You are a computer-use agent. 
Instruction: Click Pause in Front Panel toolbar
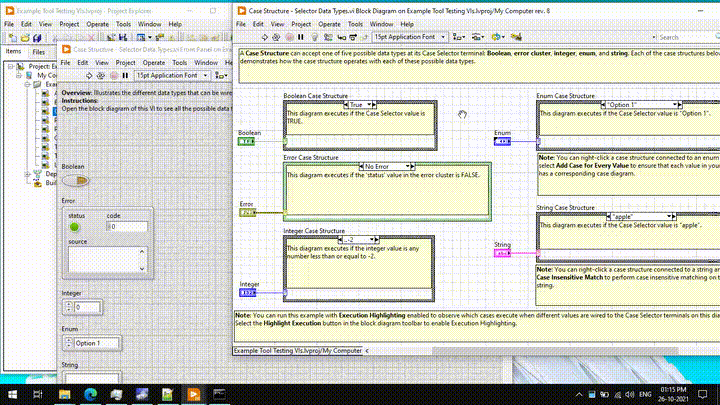(125, 75)
